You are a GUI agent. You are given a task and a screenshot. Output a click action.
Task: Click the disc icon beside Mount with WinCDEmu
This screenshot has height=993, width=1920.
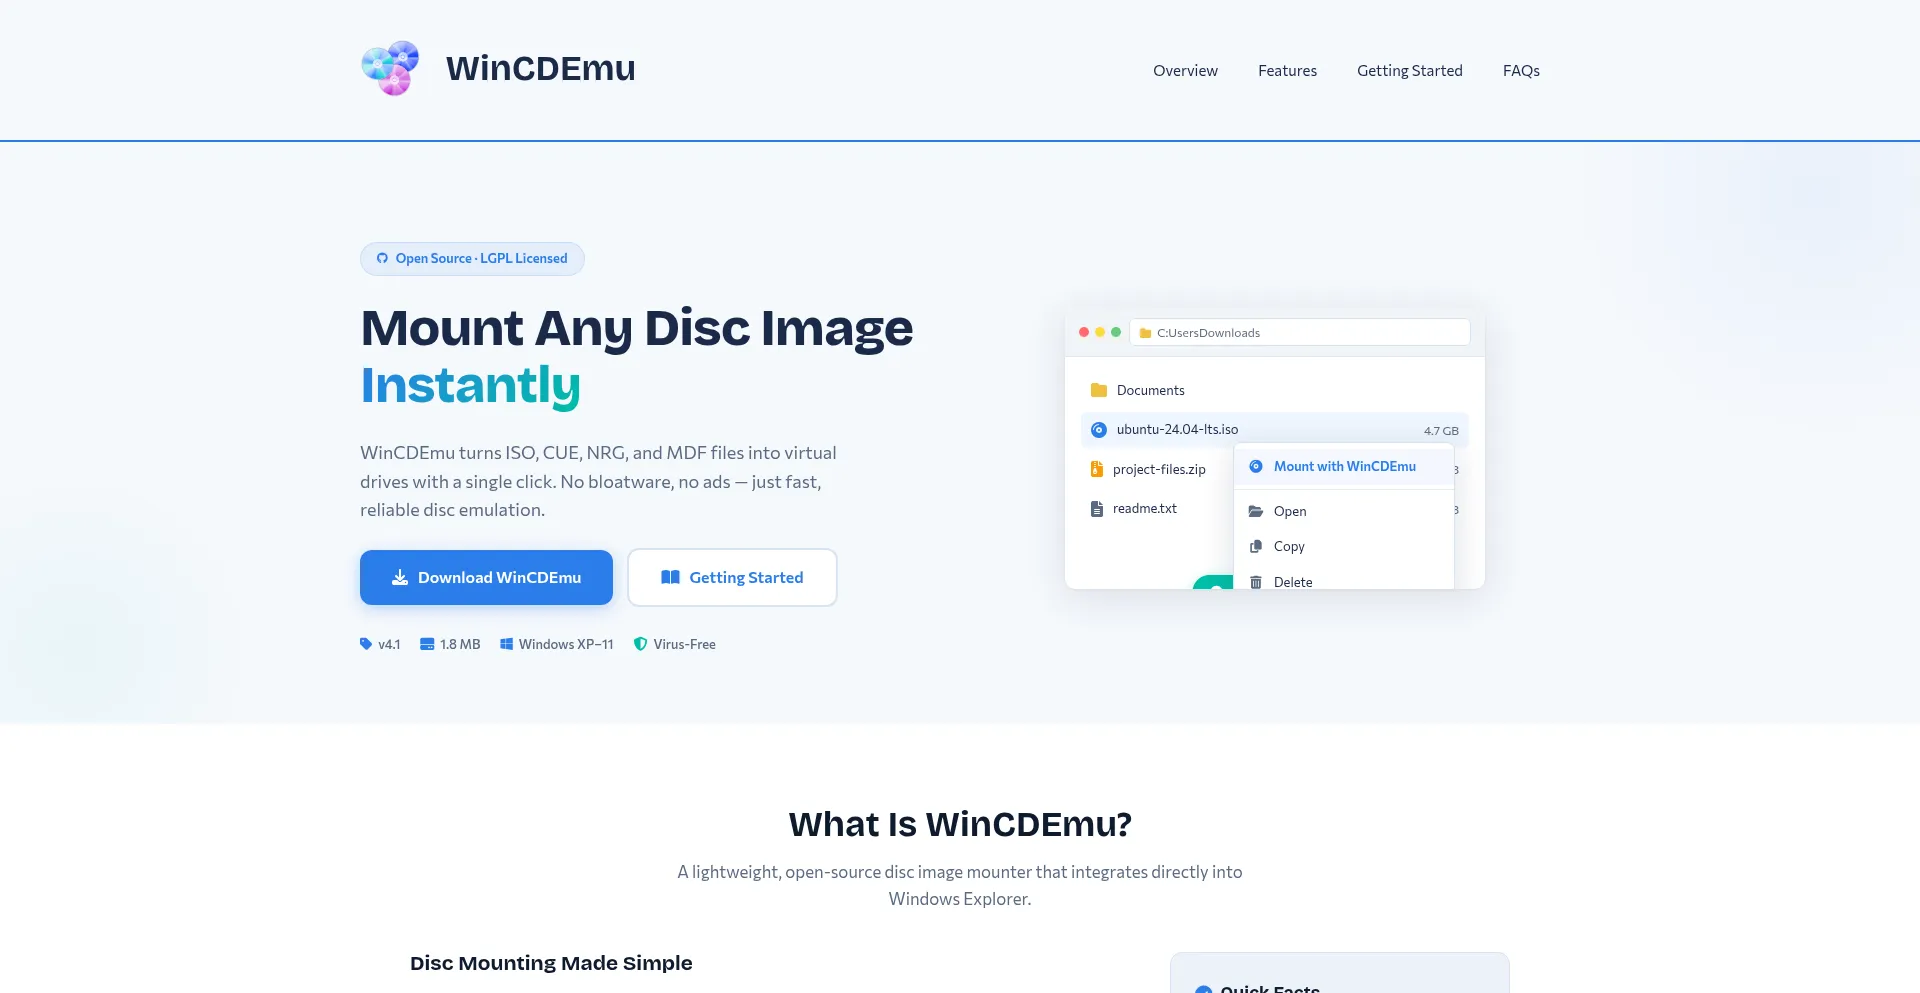coord(1256,467)
